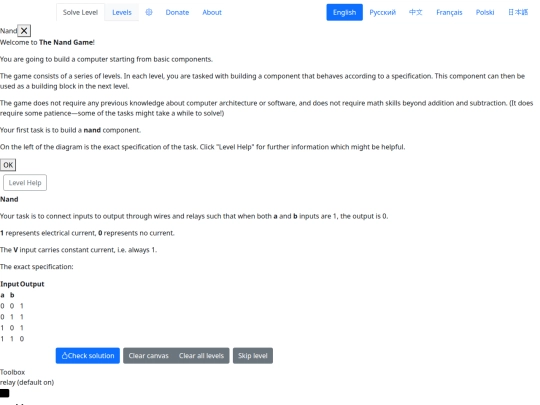Screen dimensions: 540x405
Task: Click the globe language icon in navbar
Action: 149,12
